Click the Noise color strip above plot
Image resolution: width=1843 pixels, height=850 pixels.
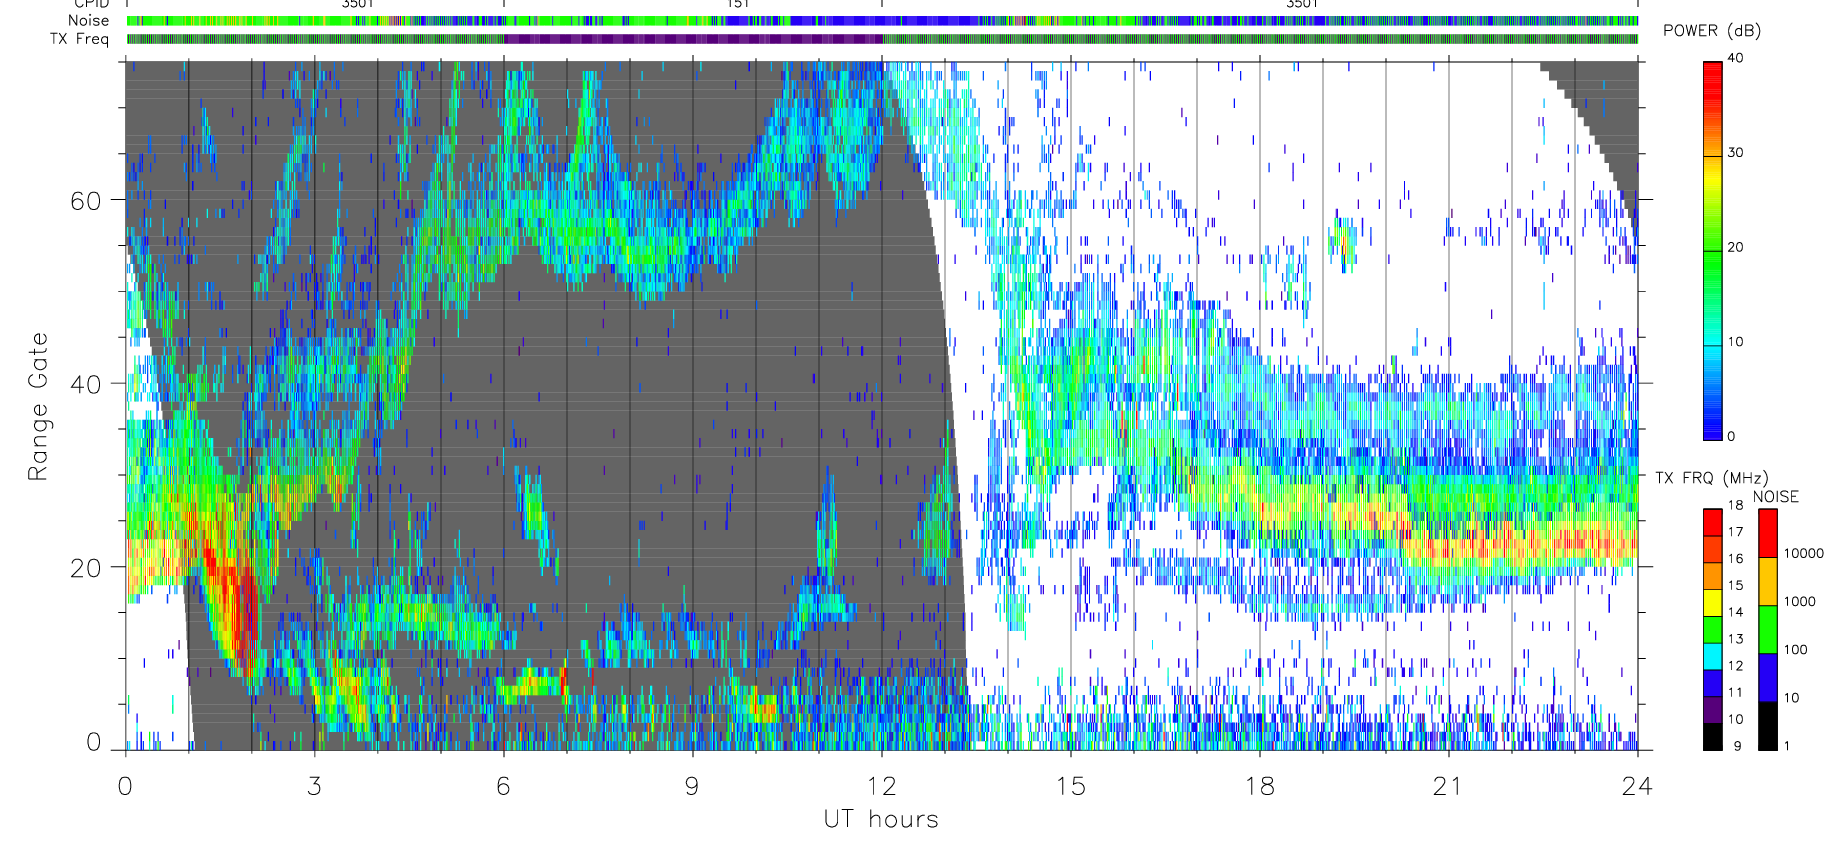[x=882, y=21]
